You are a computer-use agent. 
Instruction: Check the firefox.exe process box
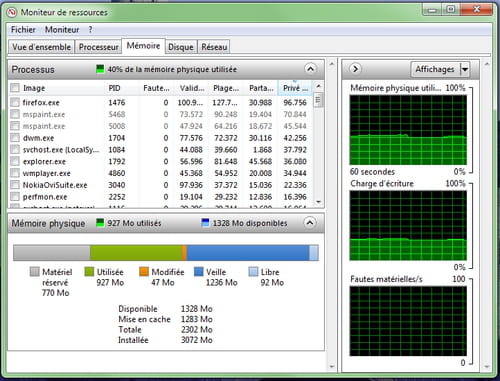(x=15, y=102)
